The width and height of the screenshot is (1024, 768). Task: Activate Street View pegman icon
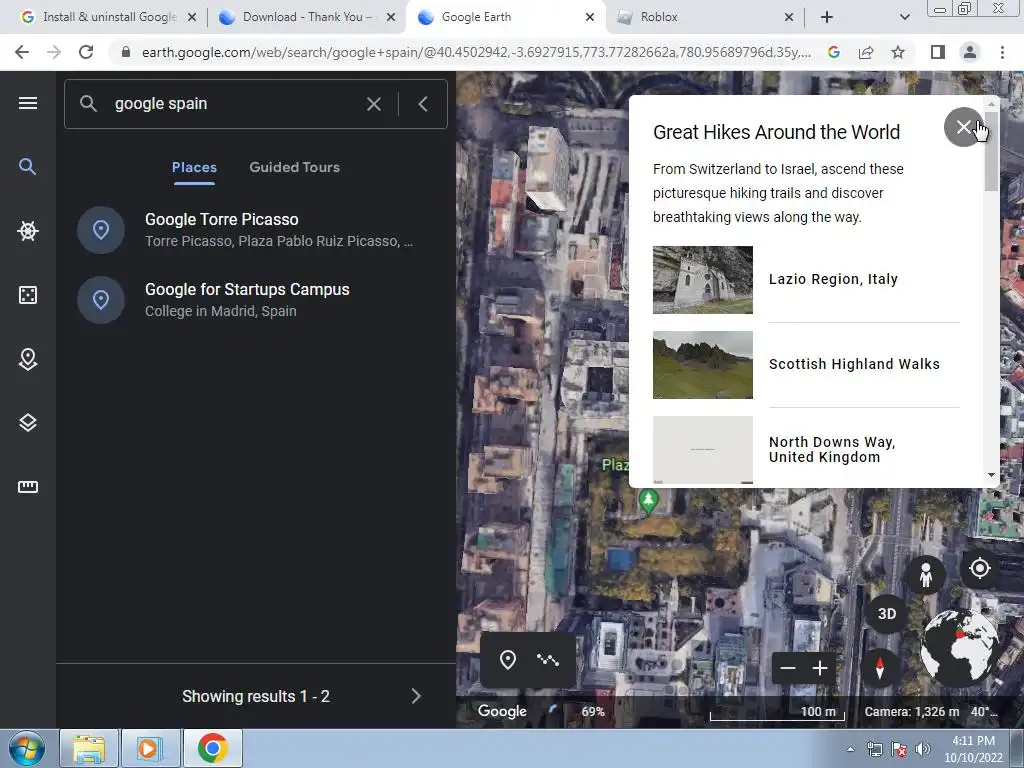[925, 575]
